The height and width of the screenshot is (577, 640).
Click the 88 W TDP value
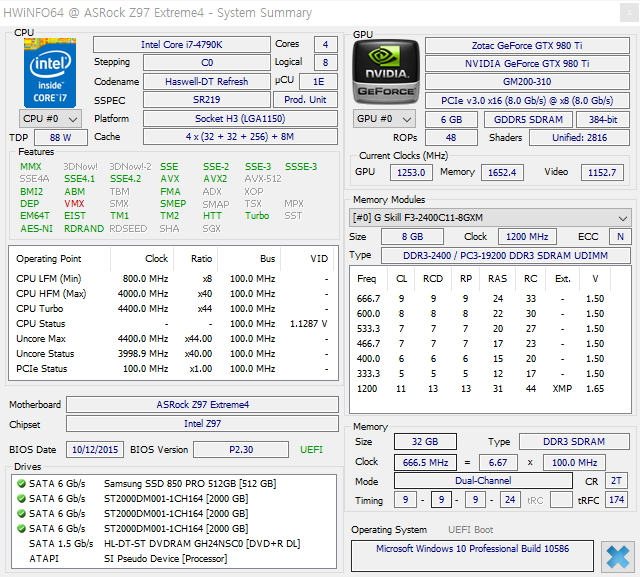coord(60,138)
